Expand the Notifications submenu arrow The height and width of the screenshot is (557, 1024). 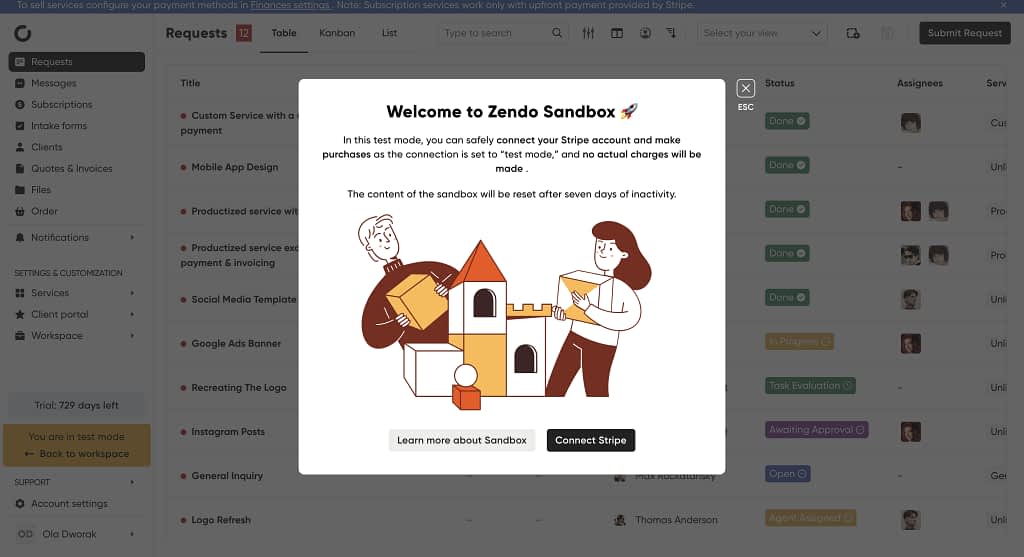132,238
